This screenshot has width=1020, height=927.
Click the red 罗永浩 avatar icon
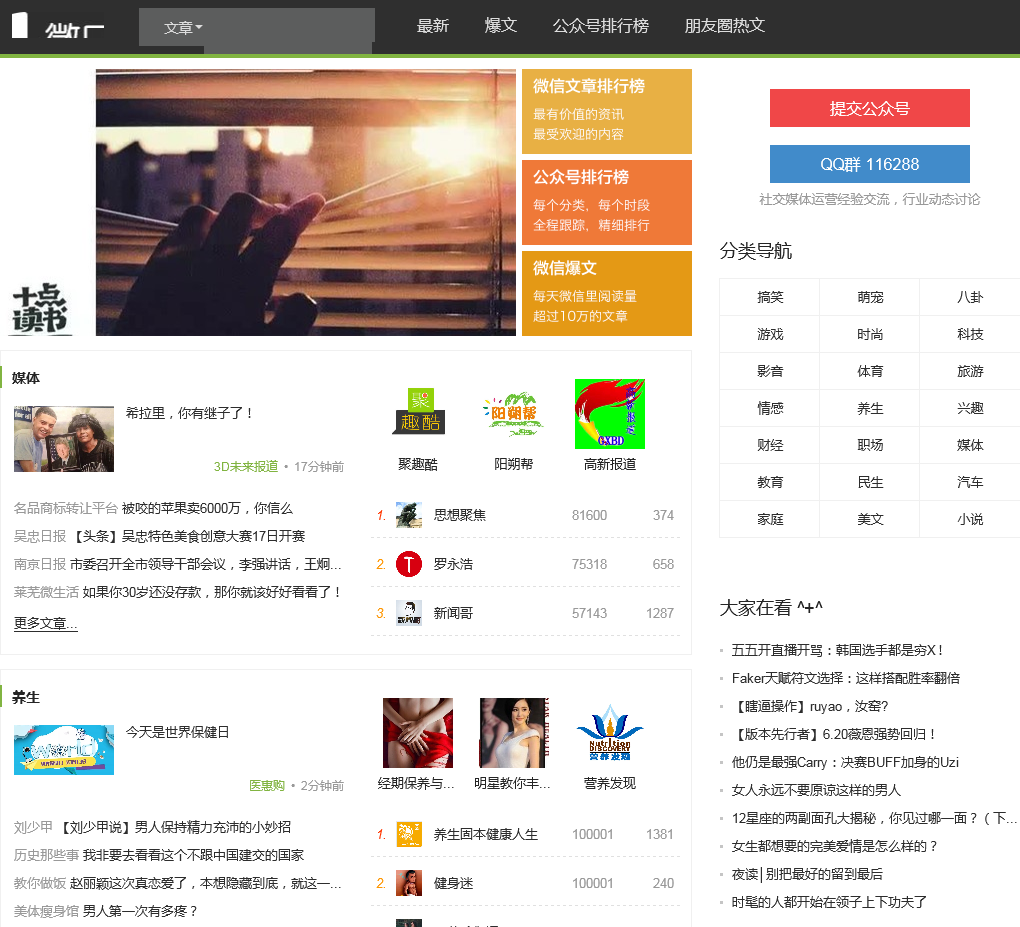[409, 564]
